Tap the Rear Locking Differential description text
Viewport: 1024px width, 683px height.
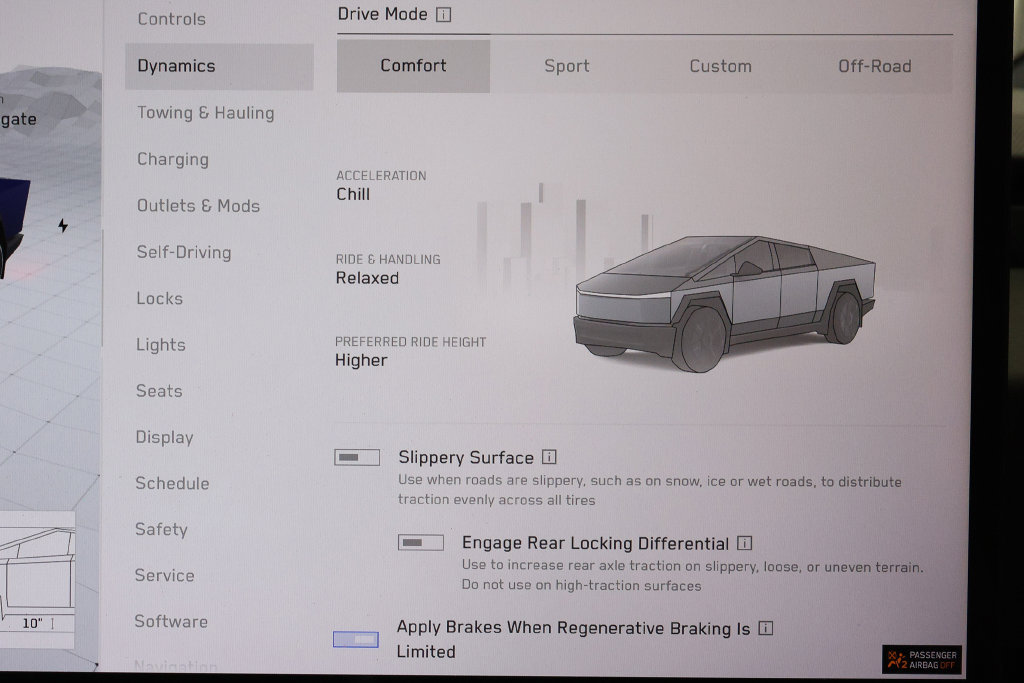pyautogui.click(x=692, y=576)
